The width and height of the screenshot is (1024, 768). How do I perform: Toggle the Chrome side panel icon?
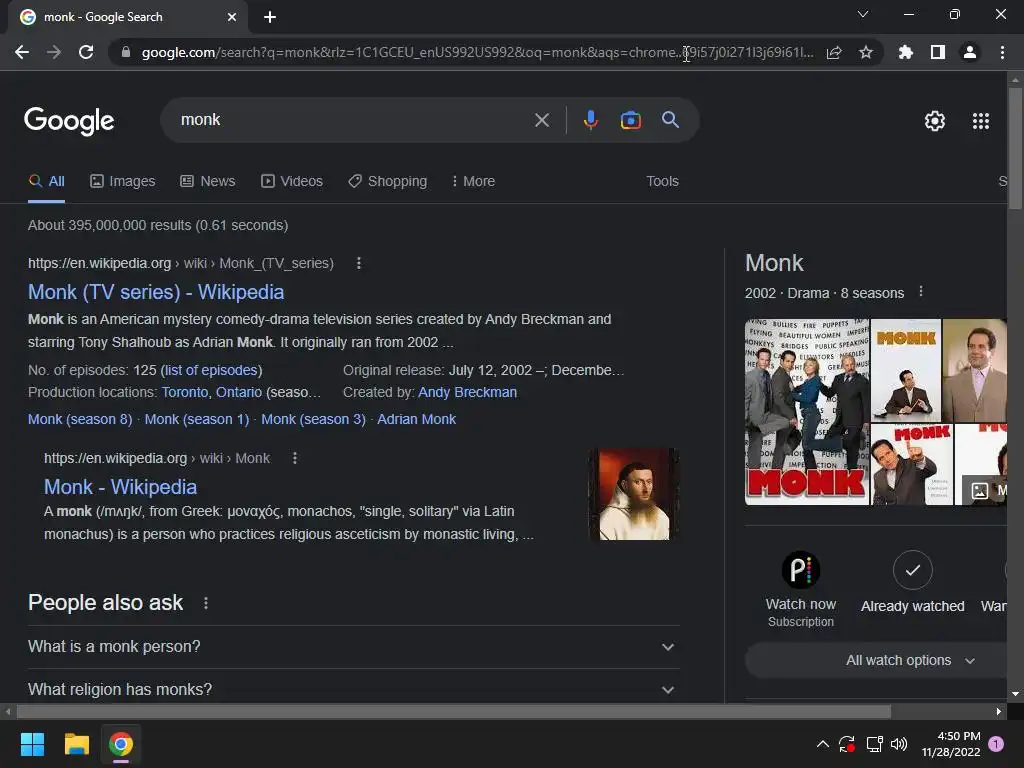[x=938, y=52]
